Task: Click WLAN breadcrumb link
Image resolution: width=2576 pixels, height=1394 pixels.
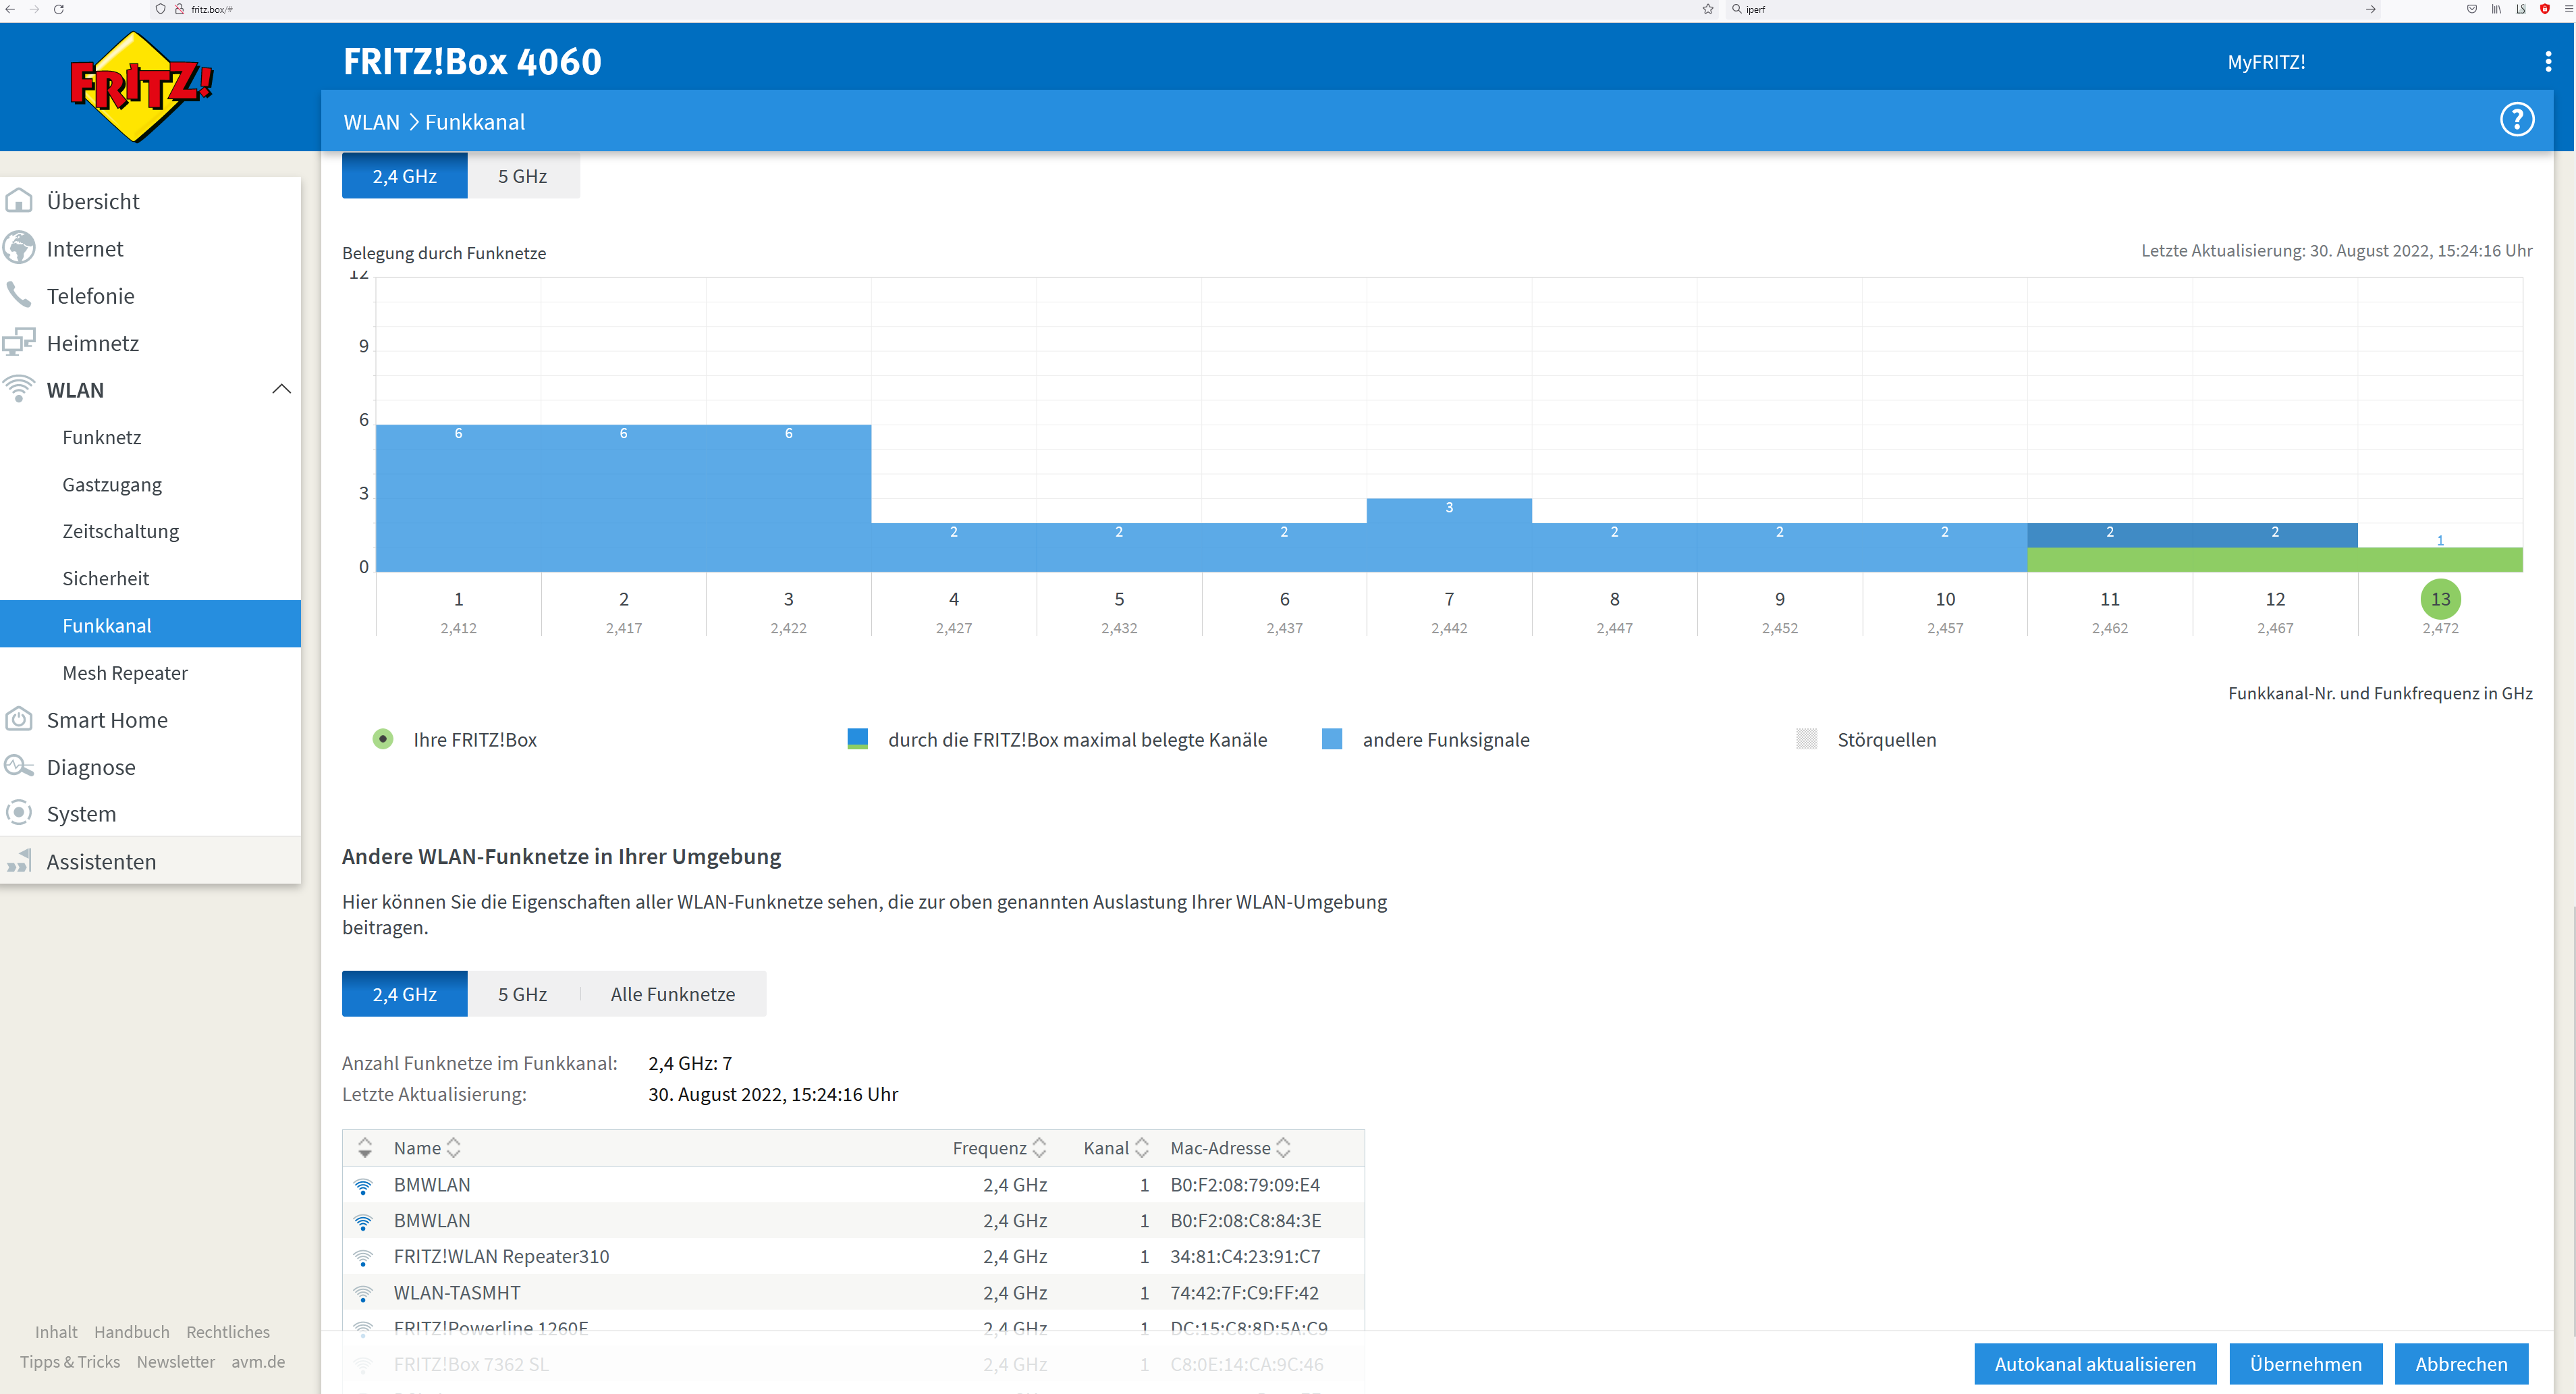Action: pyautogui.click(x=371, y=122)
